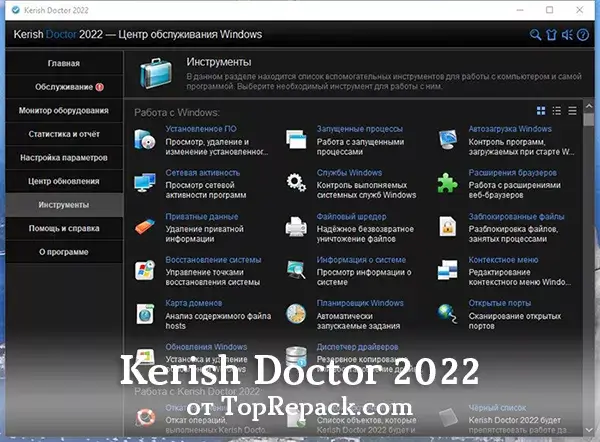600x442 pixels.
Task: Open the Сетевая активность link
Action: (203, 173)
